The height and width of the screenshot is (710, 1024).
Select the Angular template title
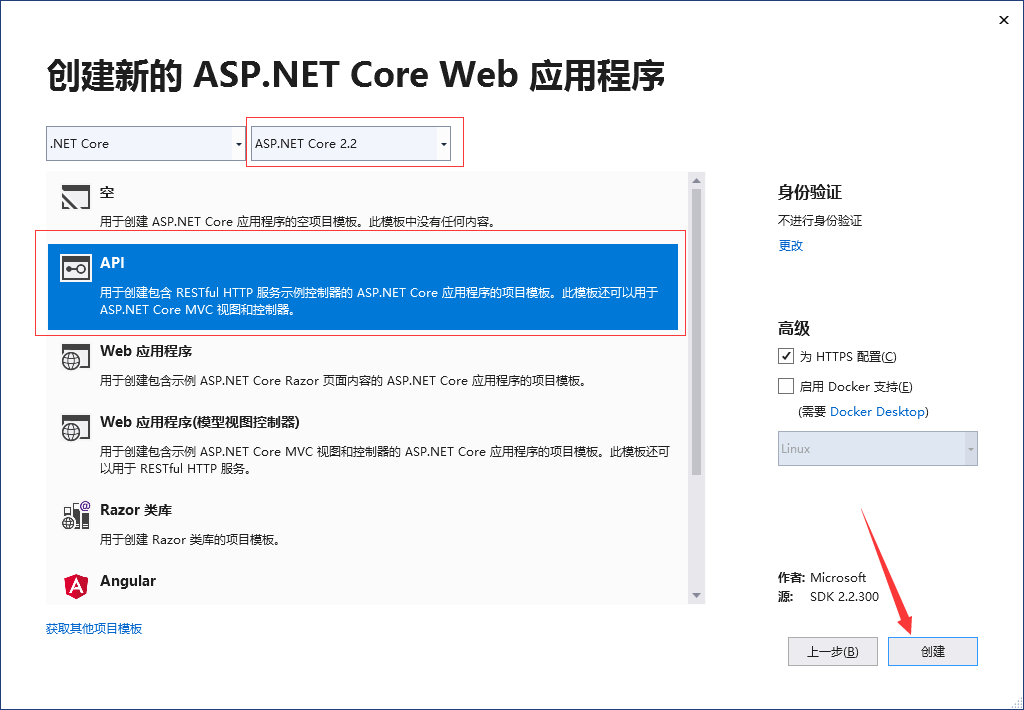[128, 581]
